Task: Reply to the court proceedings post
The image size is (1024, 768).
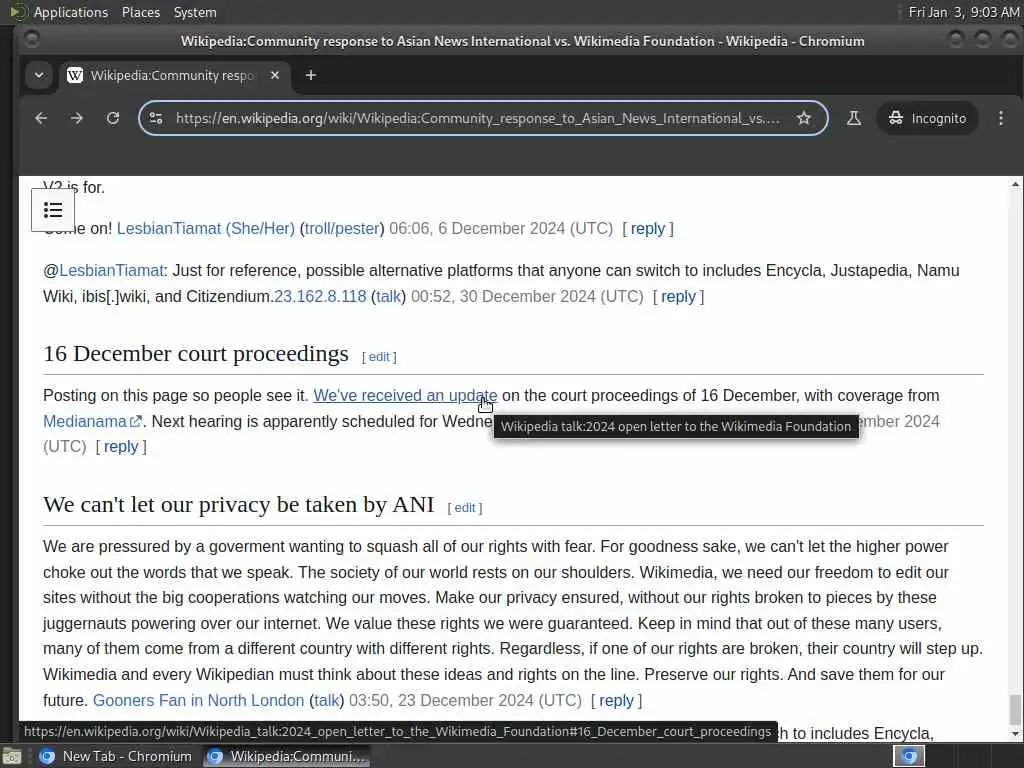Action: (x=121, y=447)
